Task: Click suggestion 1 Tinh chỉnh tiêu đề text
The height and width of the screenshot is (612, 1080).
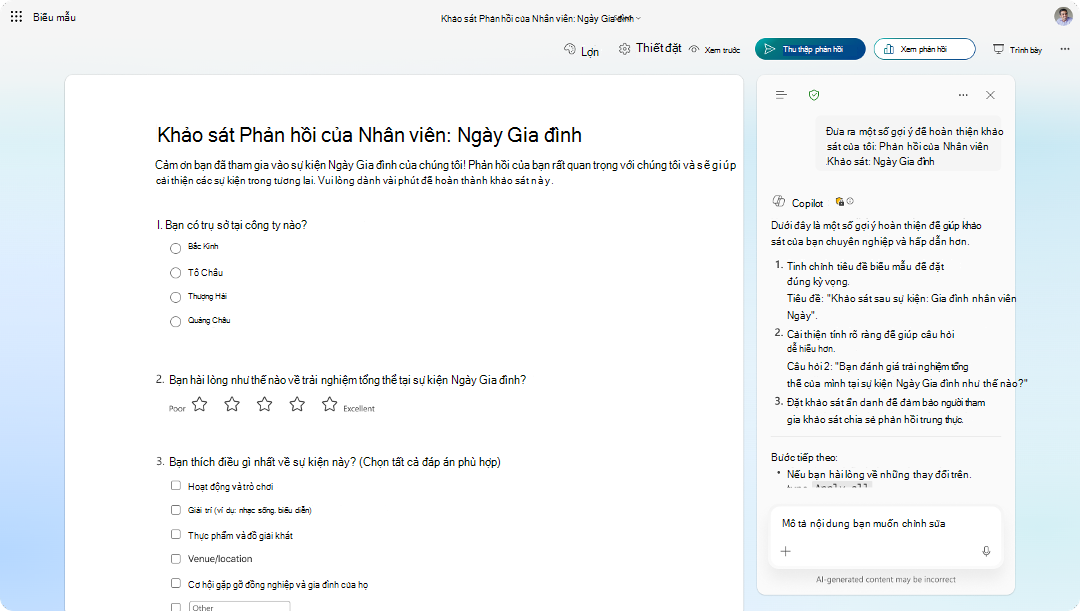Action: point(865,273)
